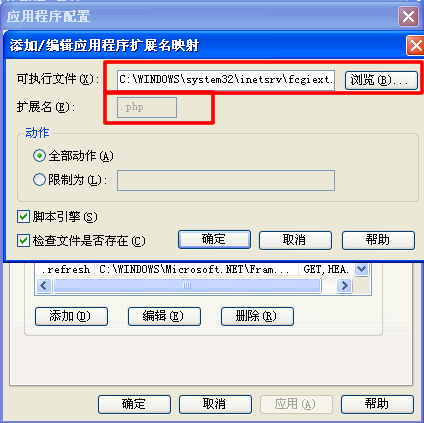Uncheck the 脚本引擎(S) checkbox

point(23,217)
